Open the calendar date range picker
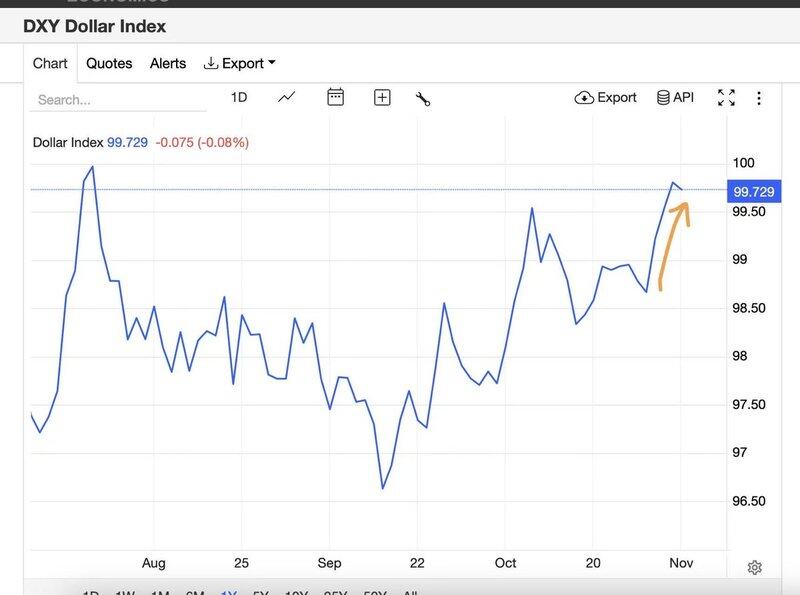 pos(335,97)
